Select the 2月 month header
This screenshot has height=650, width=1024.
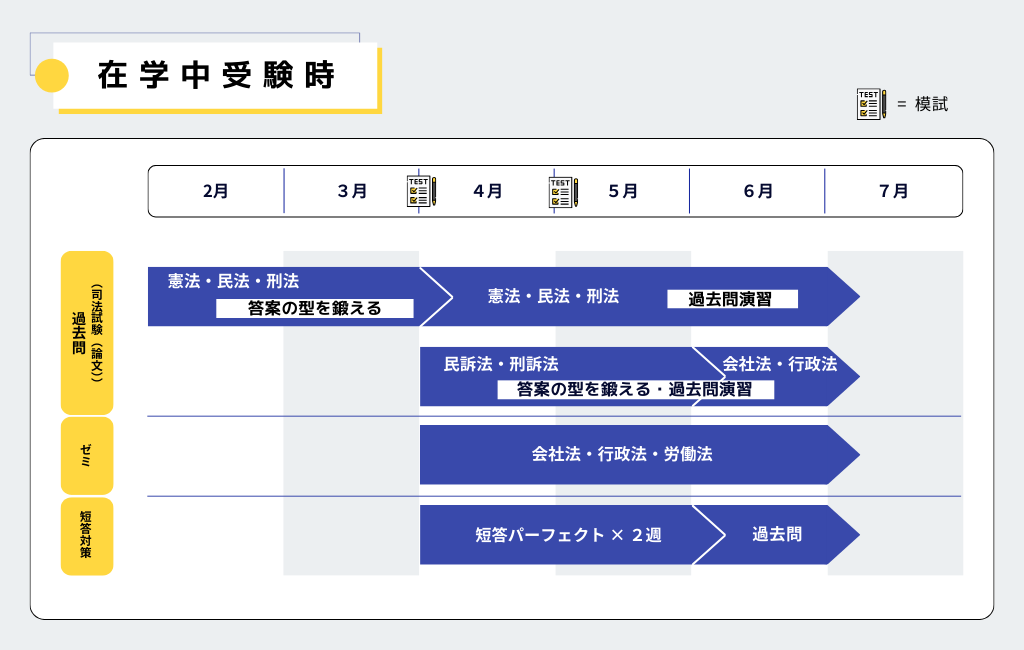(x=216, y=191)
